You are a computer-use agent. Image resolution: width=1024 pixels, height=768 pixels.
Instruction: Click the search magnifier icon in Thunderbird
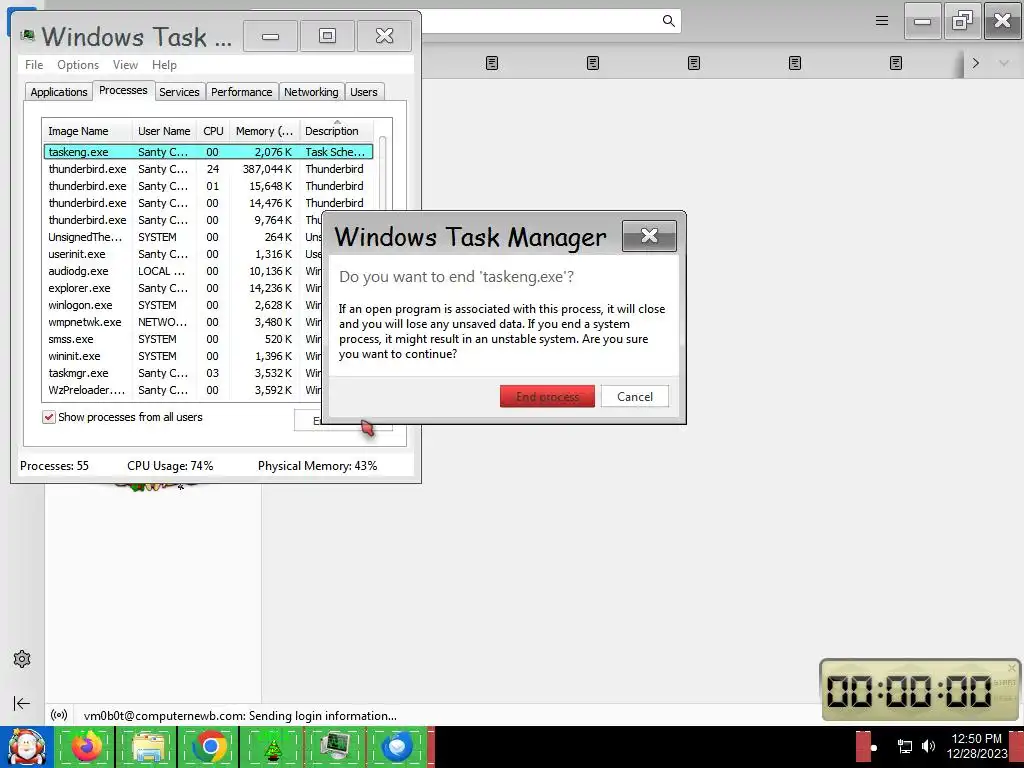click(668, 21)
